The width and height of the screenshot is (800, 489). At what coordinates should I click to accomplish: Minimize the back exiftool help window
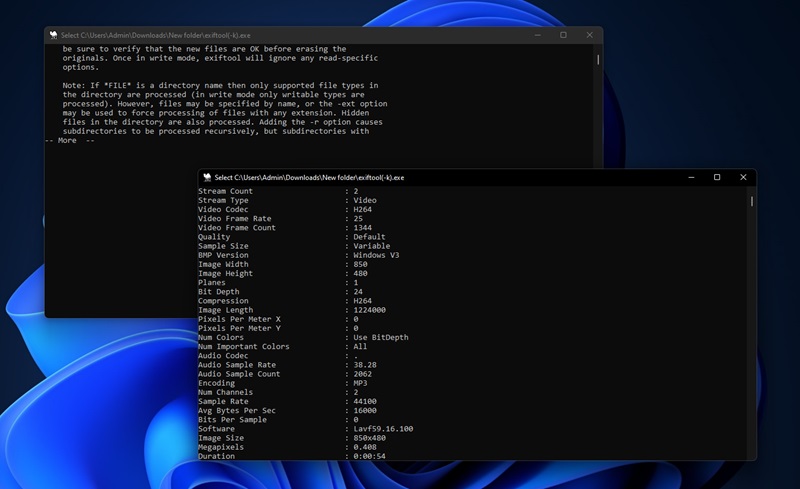click(x=538, y=35)
